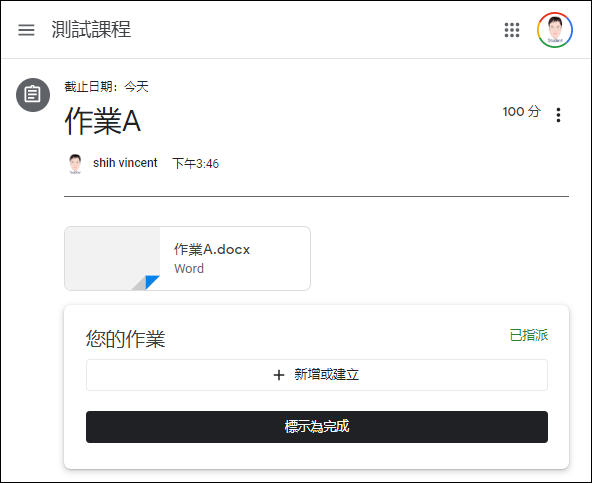Click shih vincent's teacher avatar
This screenshot has width=592, height=483.
point(75,164)
